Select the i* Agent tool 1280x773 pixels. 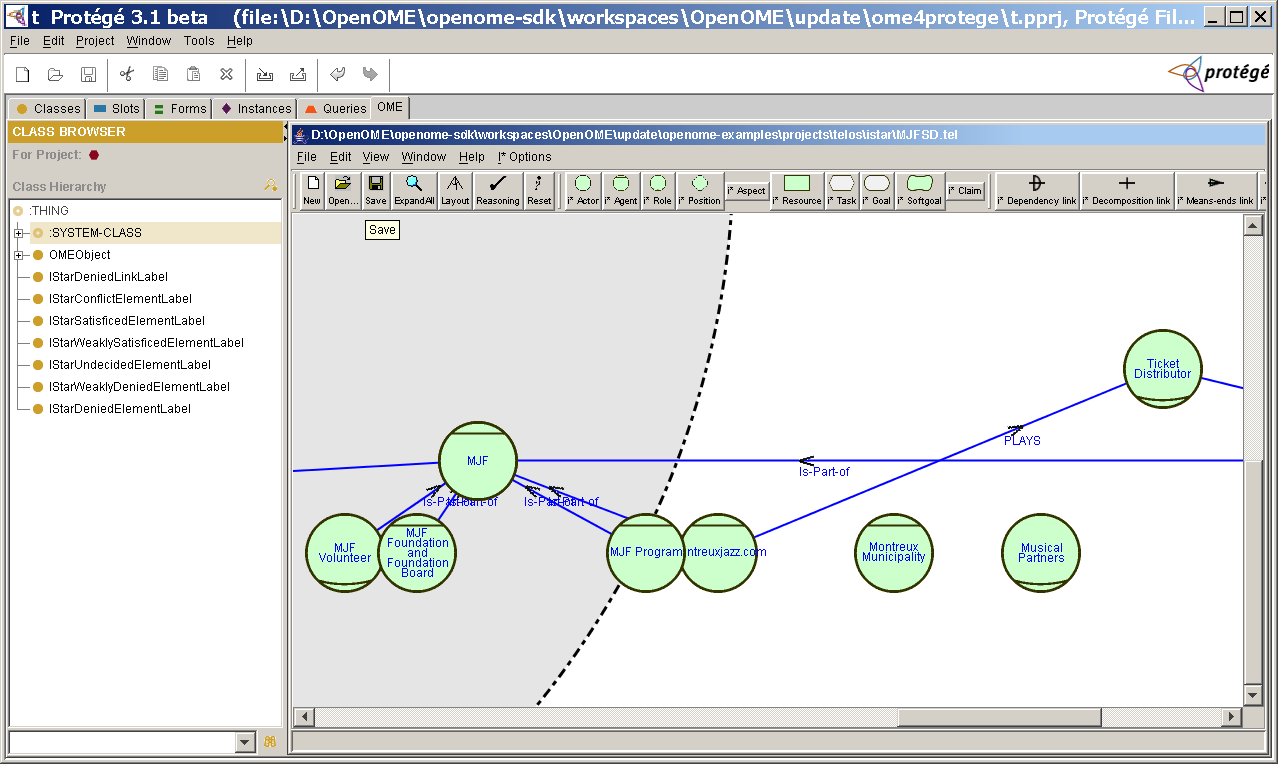click(x=621, y=190)
